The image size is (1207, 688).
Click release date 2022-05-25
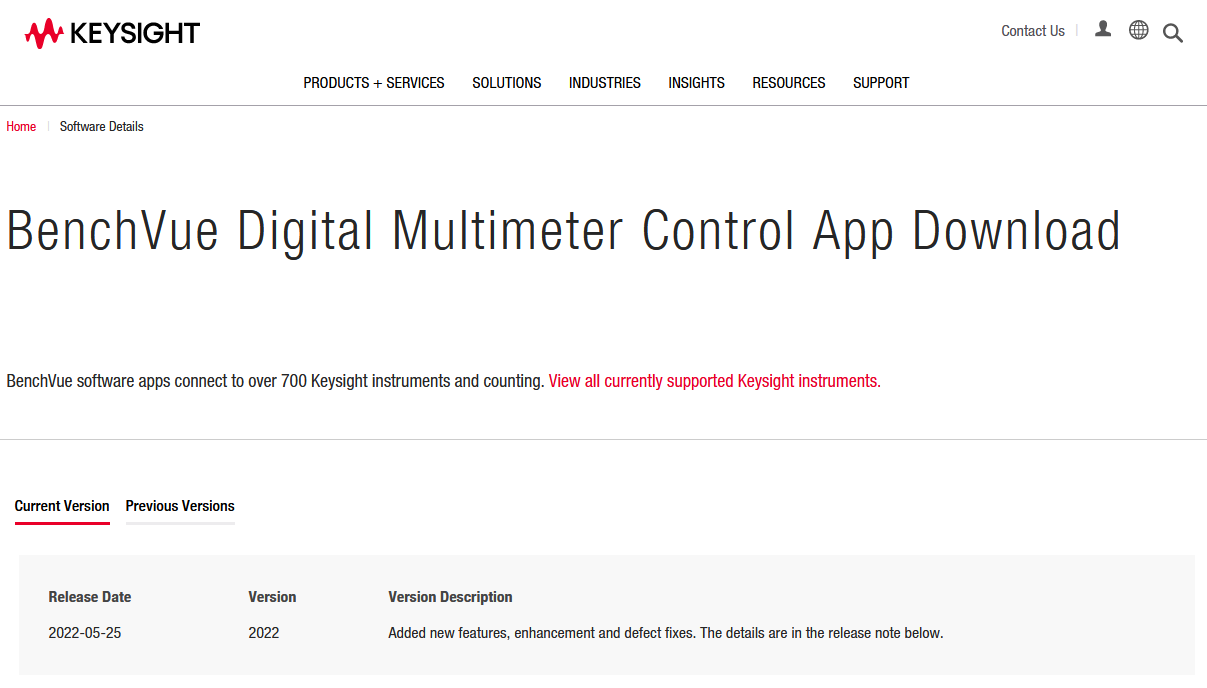click(85, 633)
